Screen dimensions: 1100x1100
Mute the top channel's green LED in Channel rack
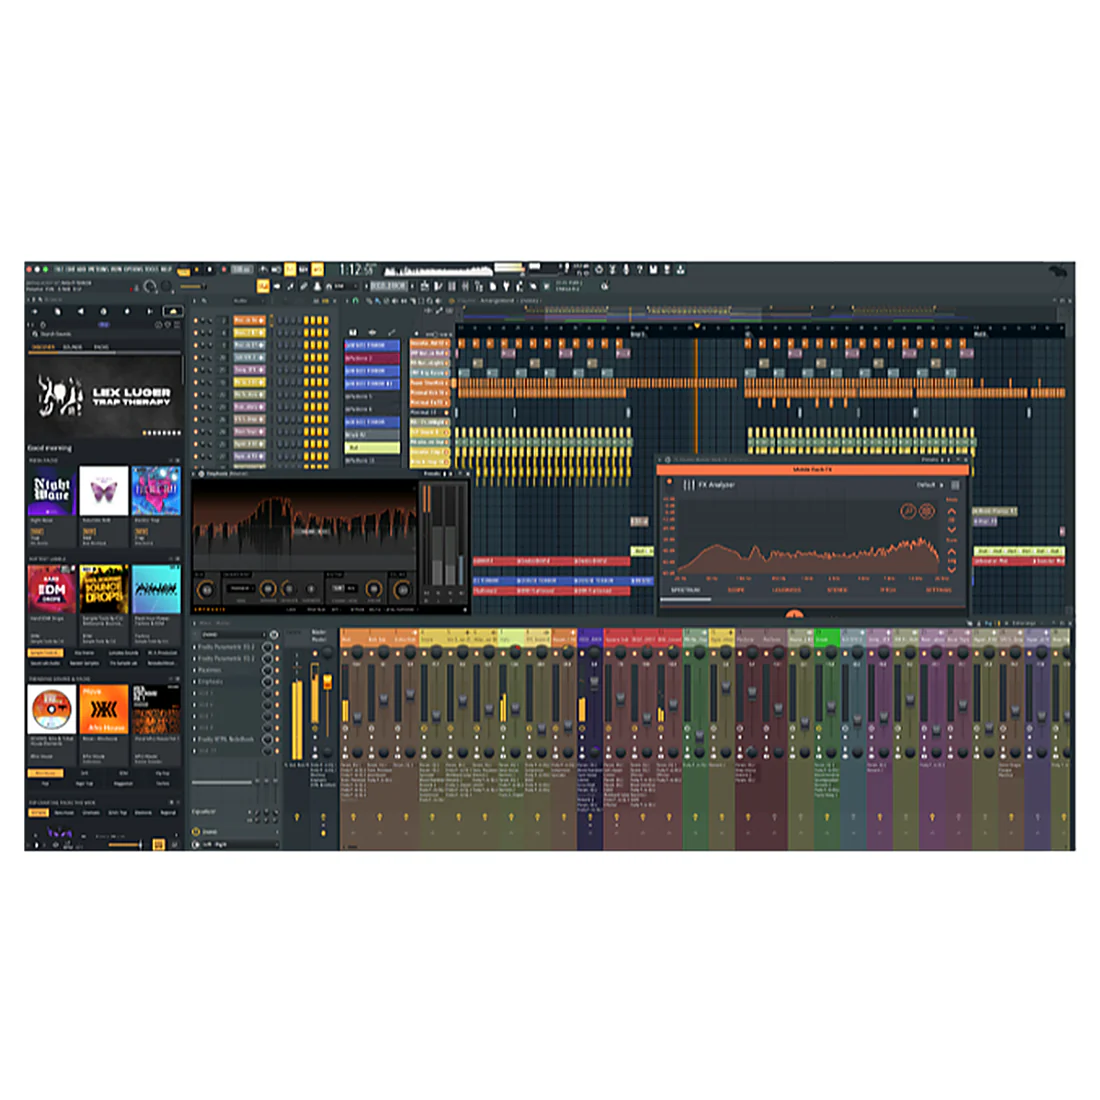point(196,321)
